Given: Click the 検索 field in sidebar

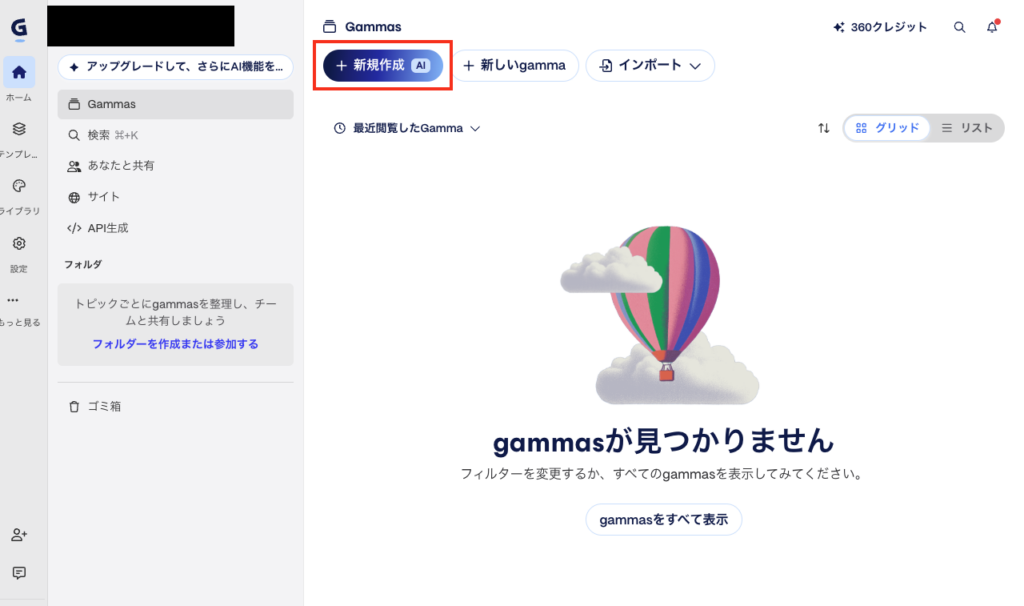Looking at the screenshot, I should pyautogui.click(x=175, y=135).
